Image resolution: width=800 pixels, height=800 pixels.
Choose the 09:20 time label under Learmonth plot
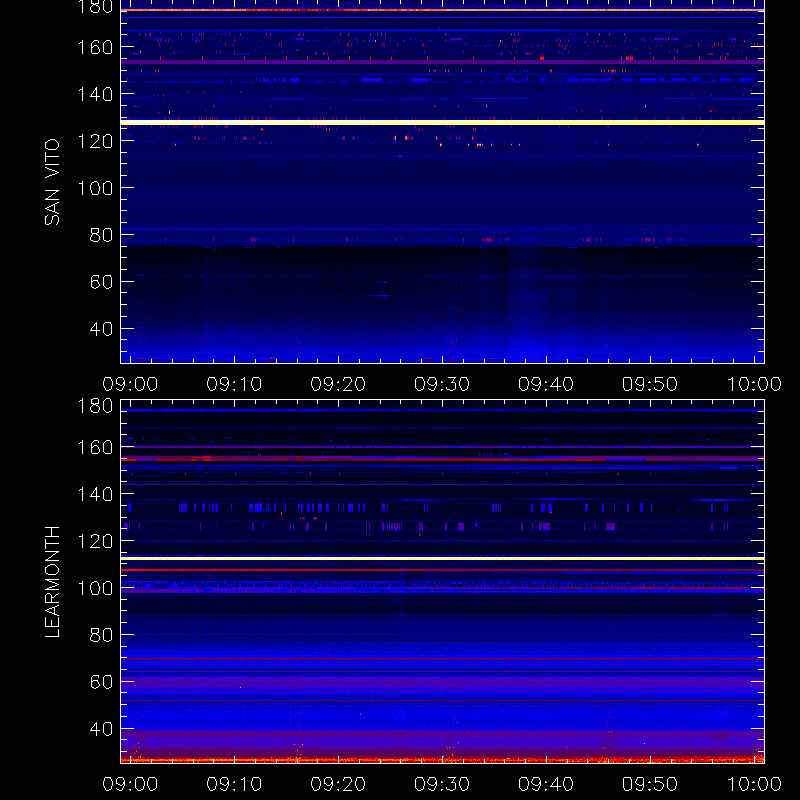(x=338, y=784)
